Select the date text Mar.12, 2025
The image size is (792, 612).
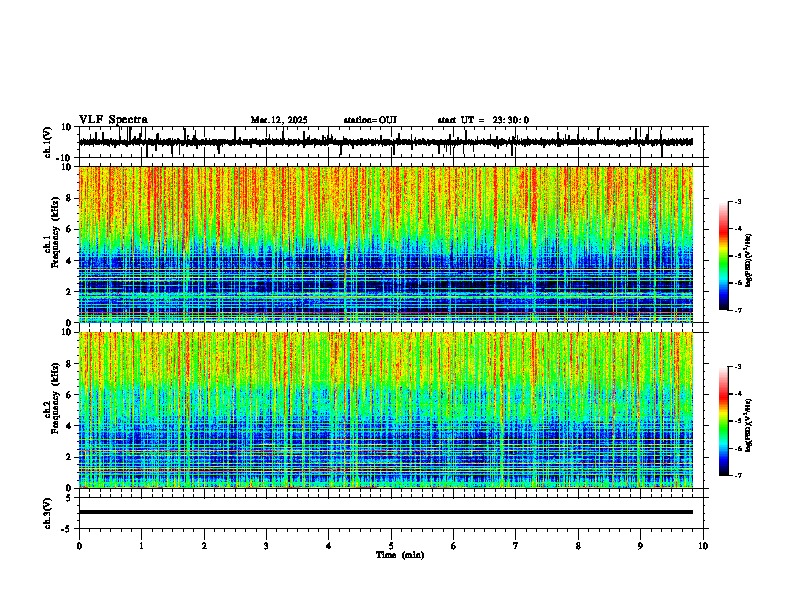pyautogui.click(x=279, y=120)
